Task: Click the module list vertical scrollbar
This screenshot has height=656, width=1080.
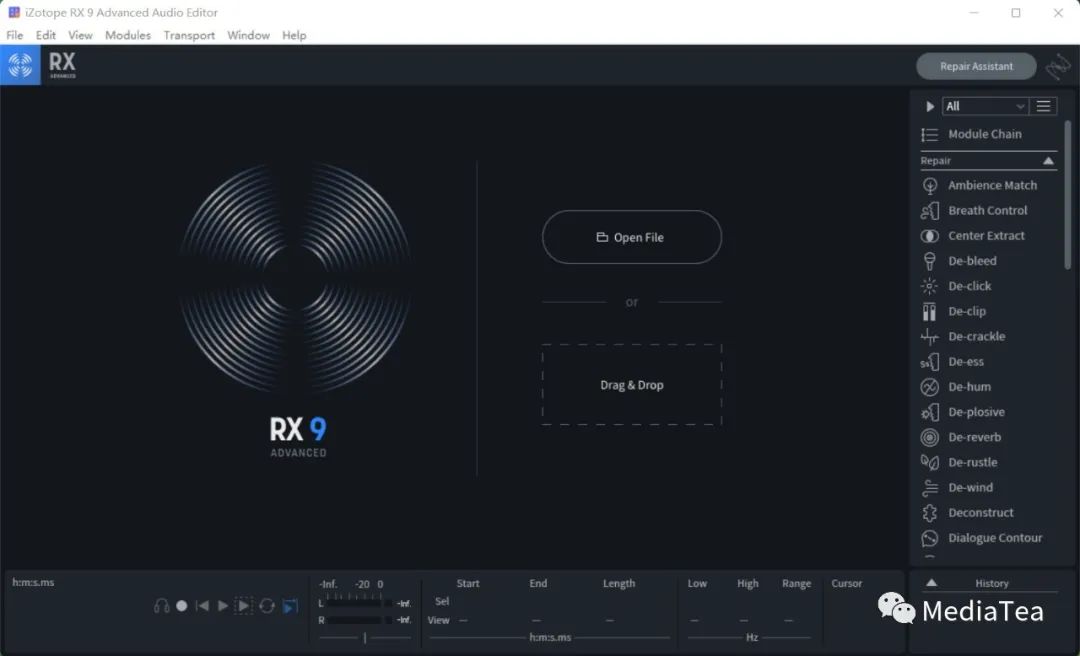Action: pos(1068,195)
